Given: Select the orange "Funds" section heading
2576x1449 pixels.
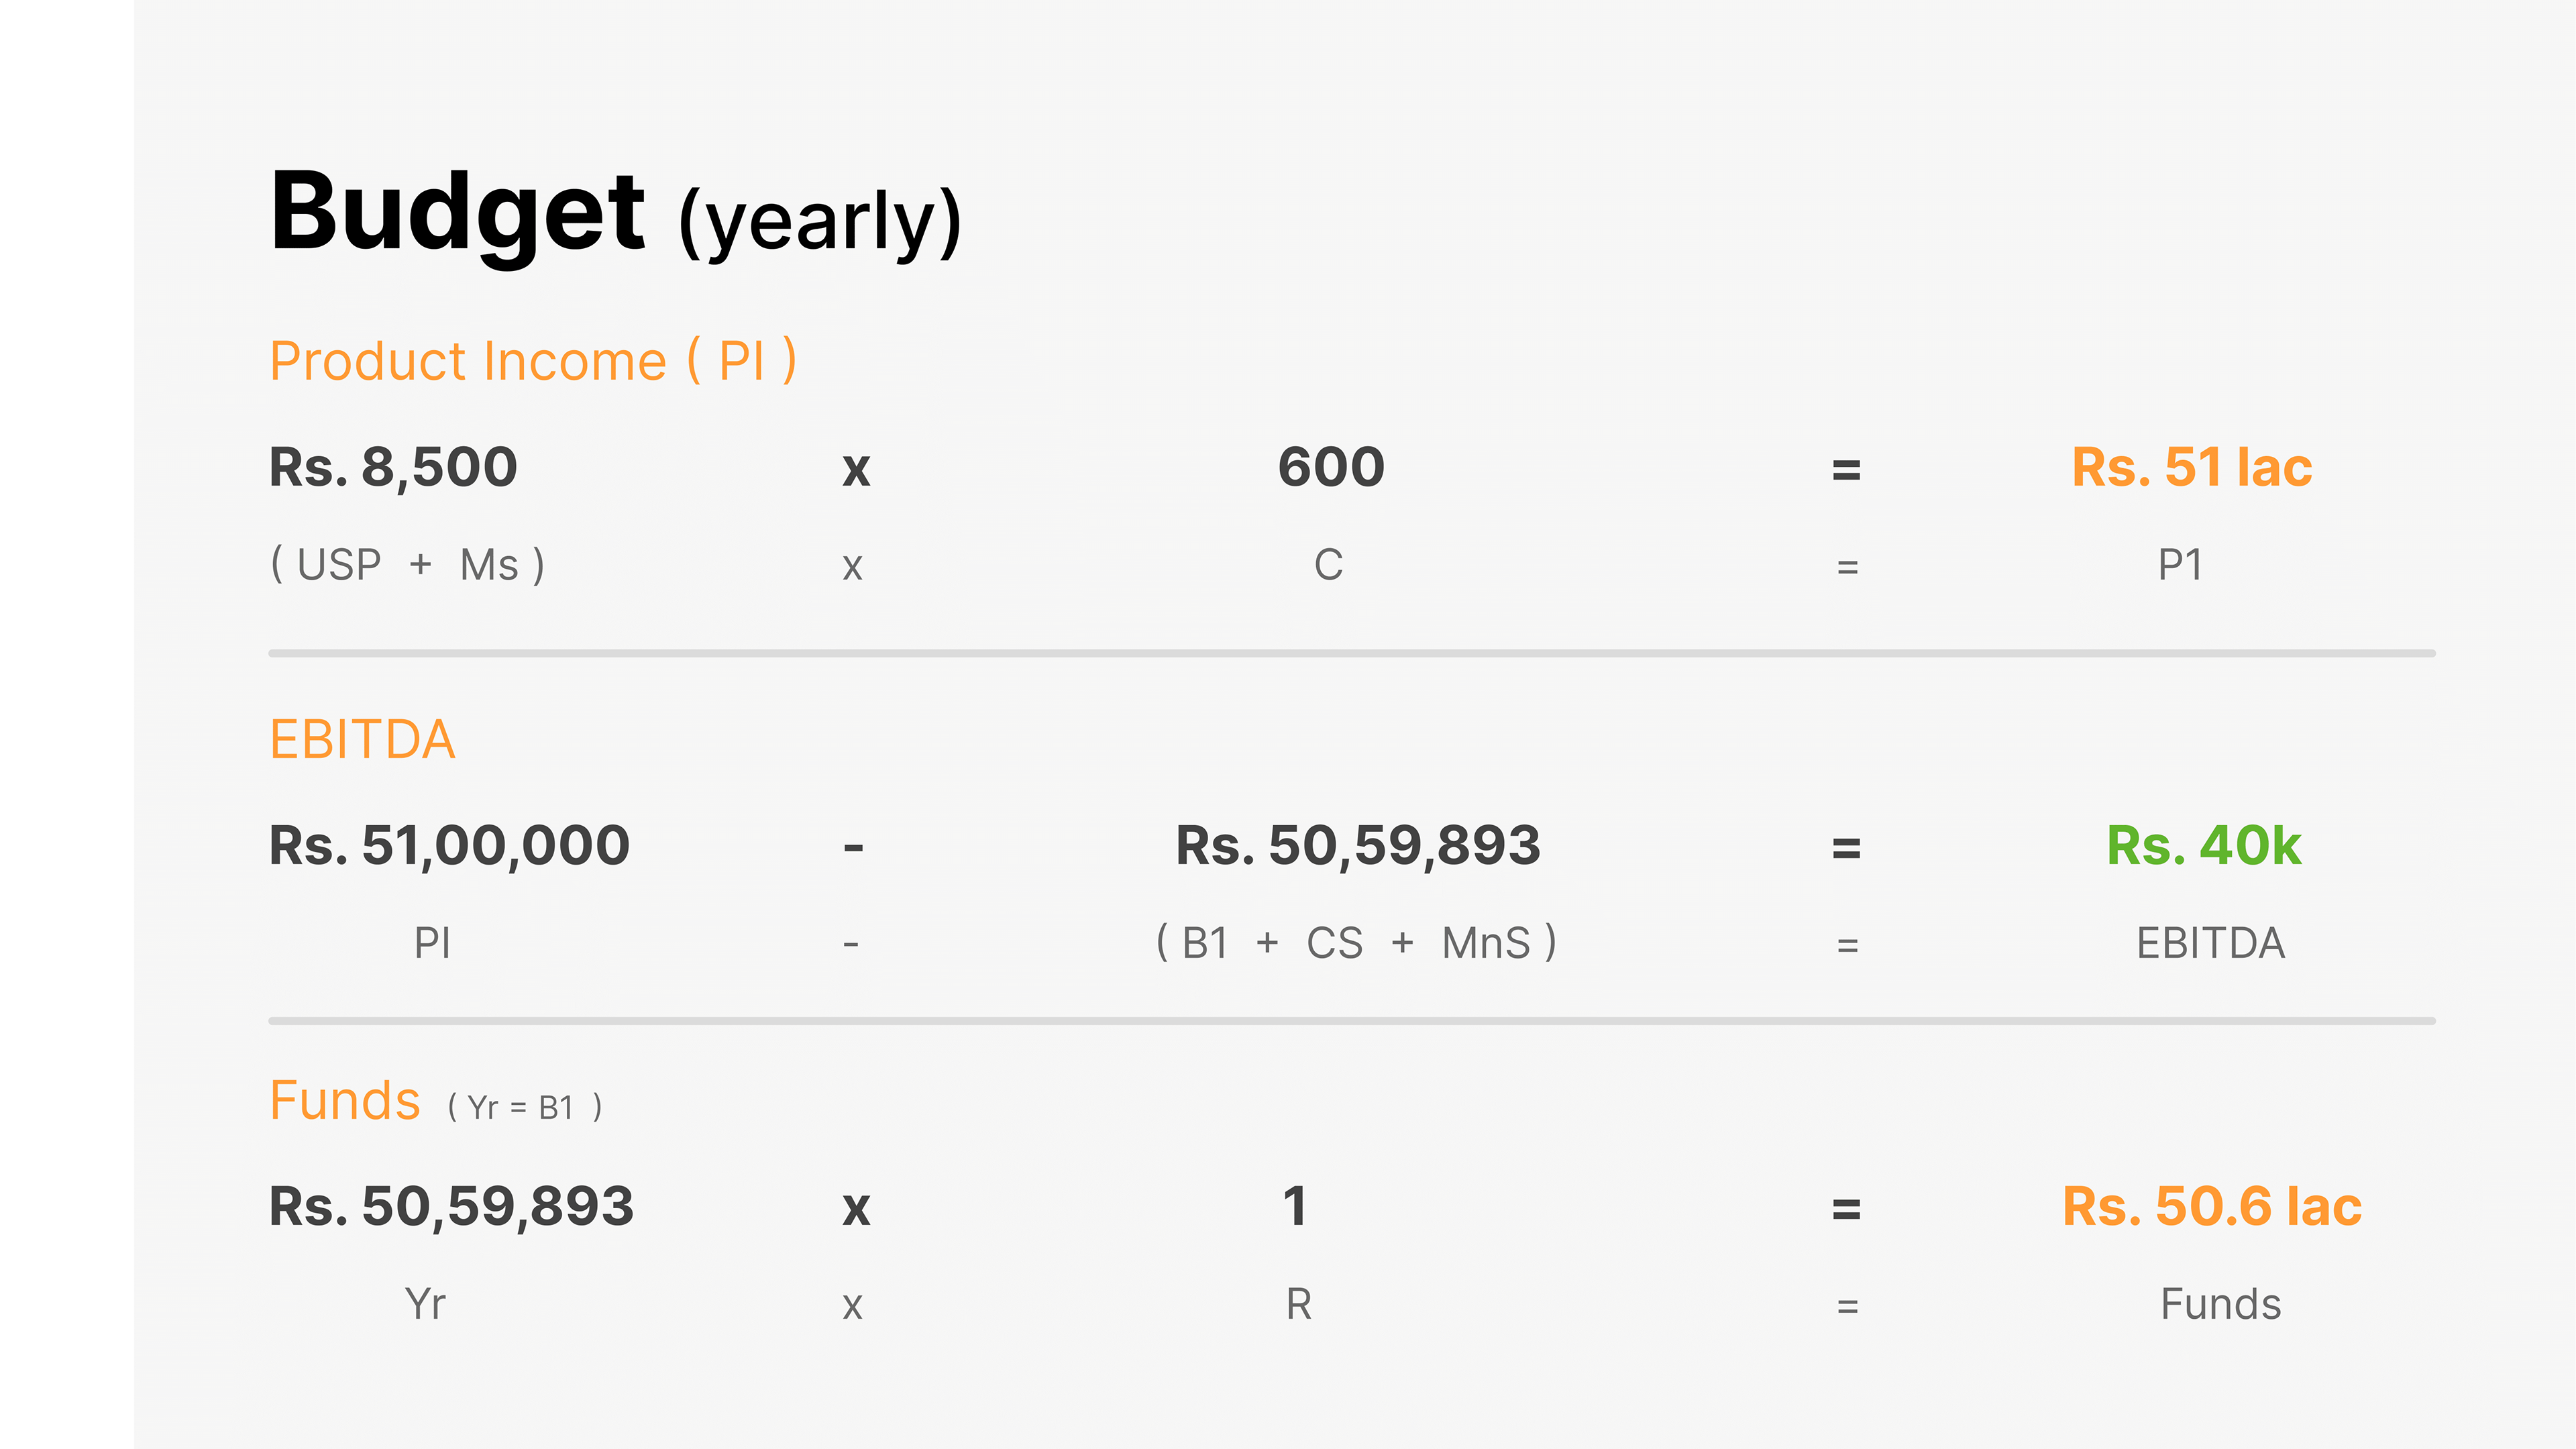Looking at the screenshot, I should tap(345, 1101).
